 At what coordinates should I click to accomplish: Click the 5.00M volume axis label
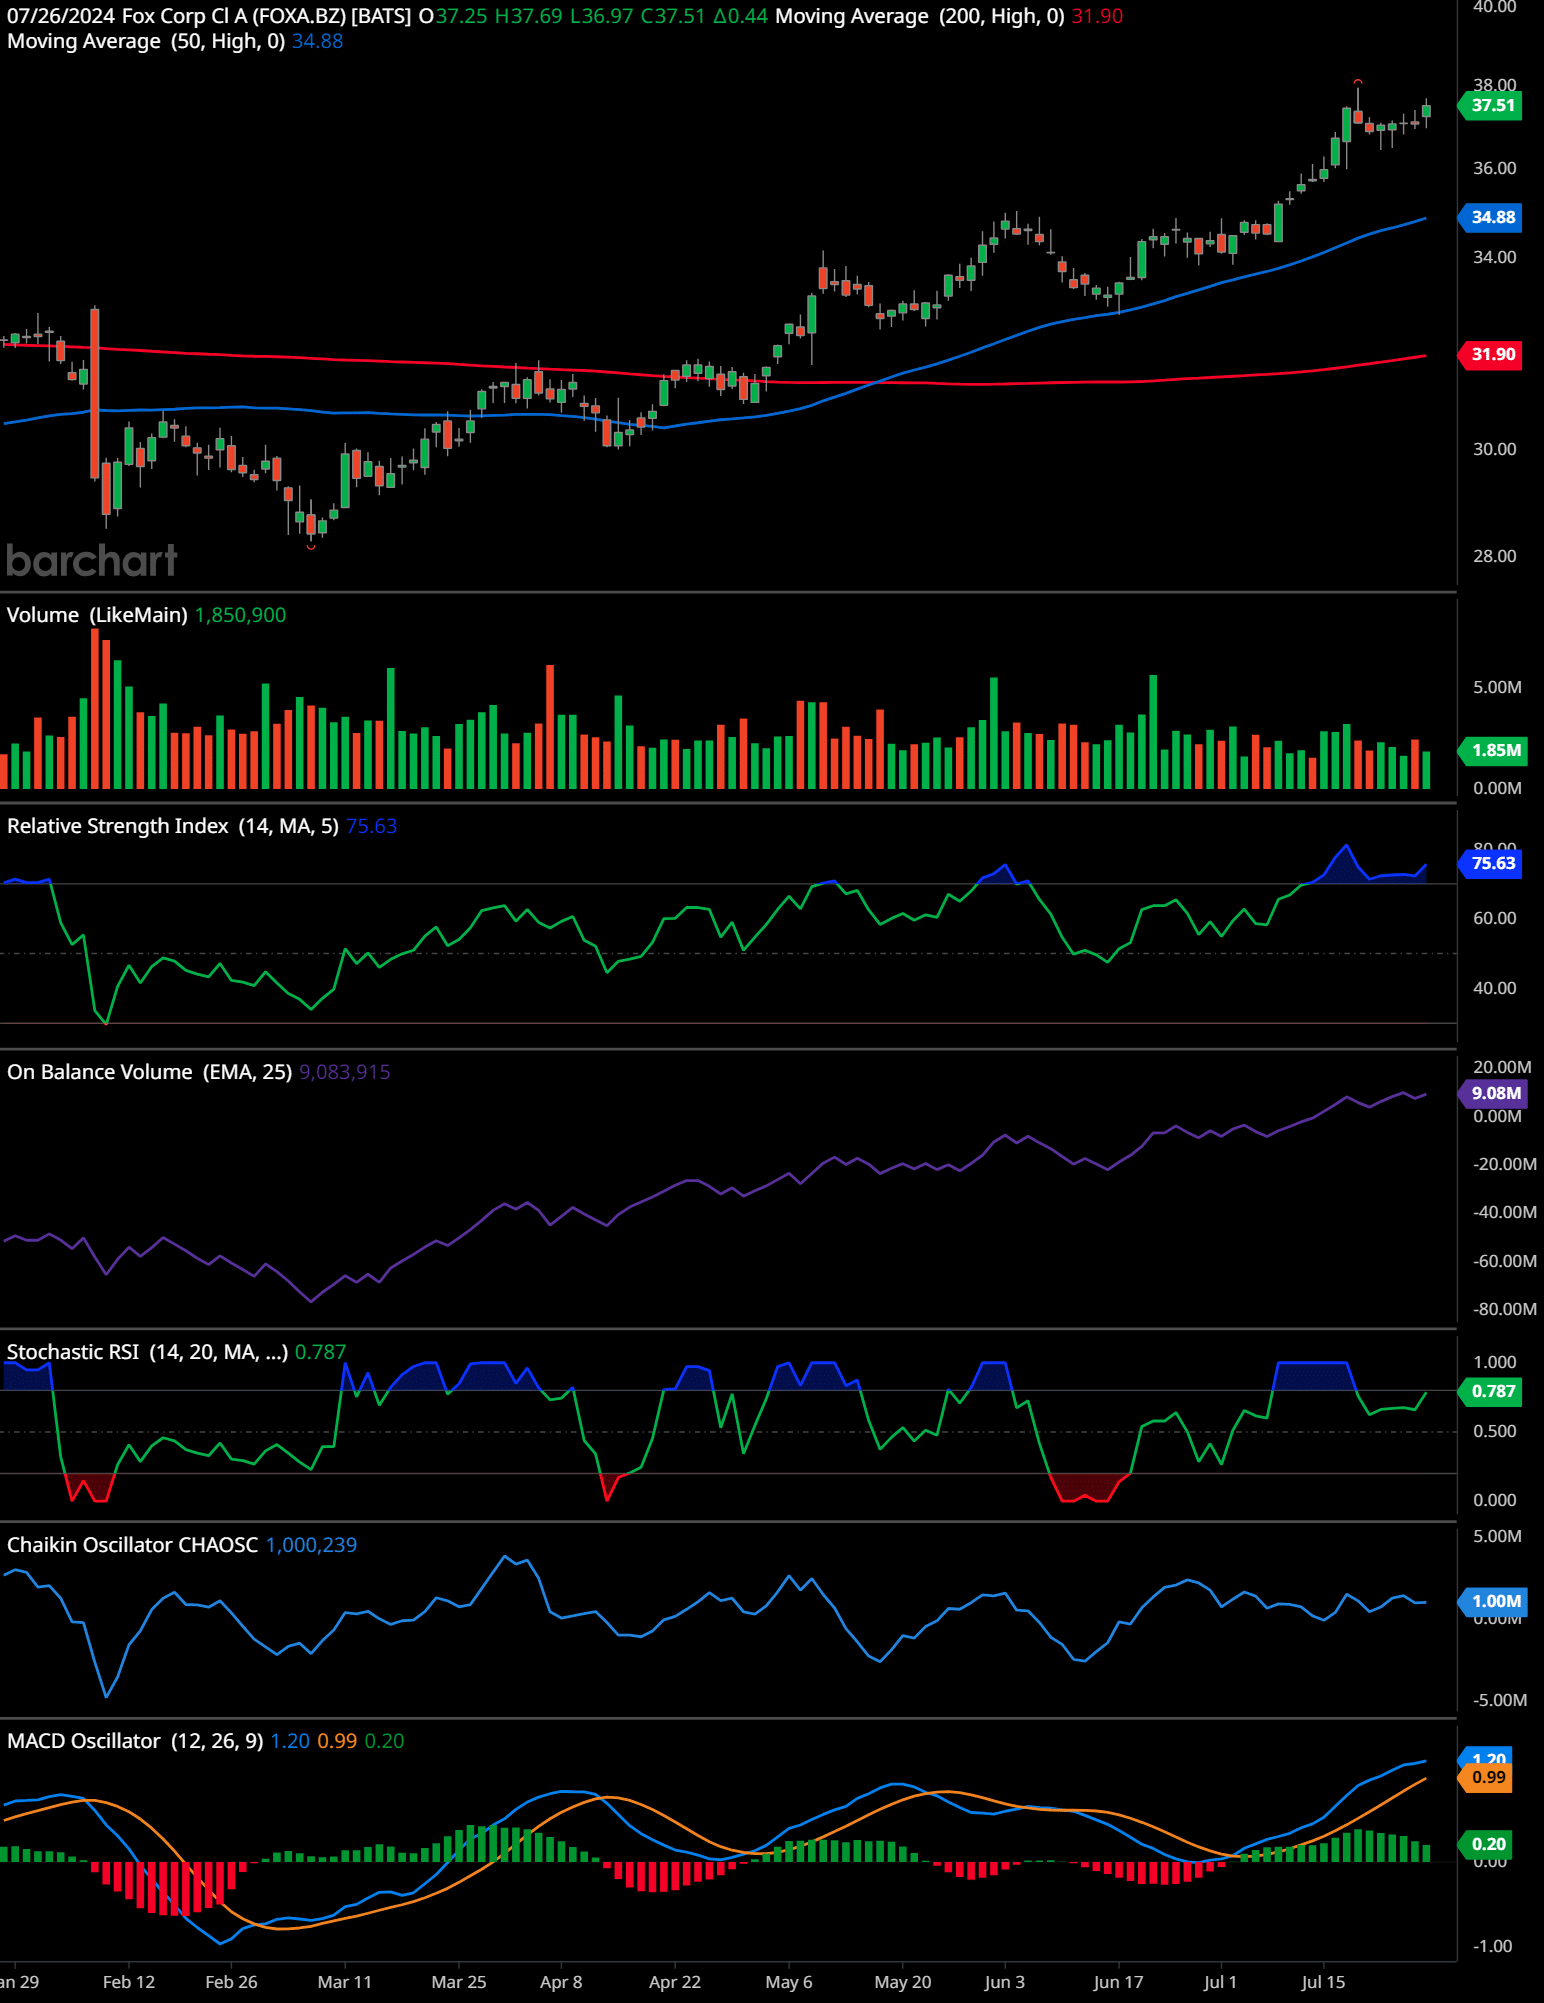pos(1497,687)
